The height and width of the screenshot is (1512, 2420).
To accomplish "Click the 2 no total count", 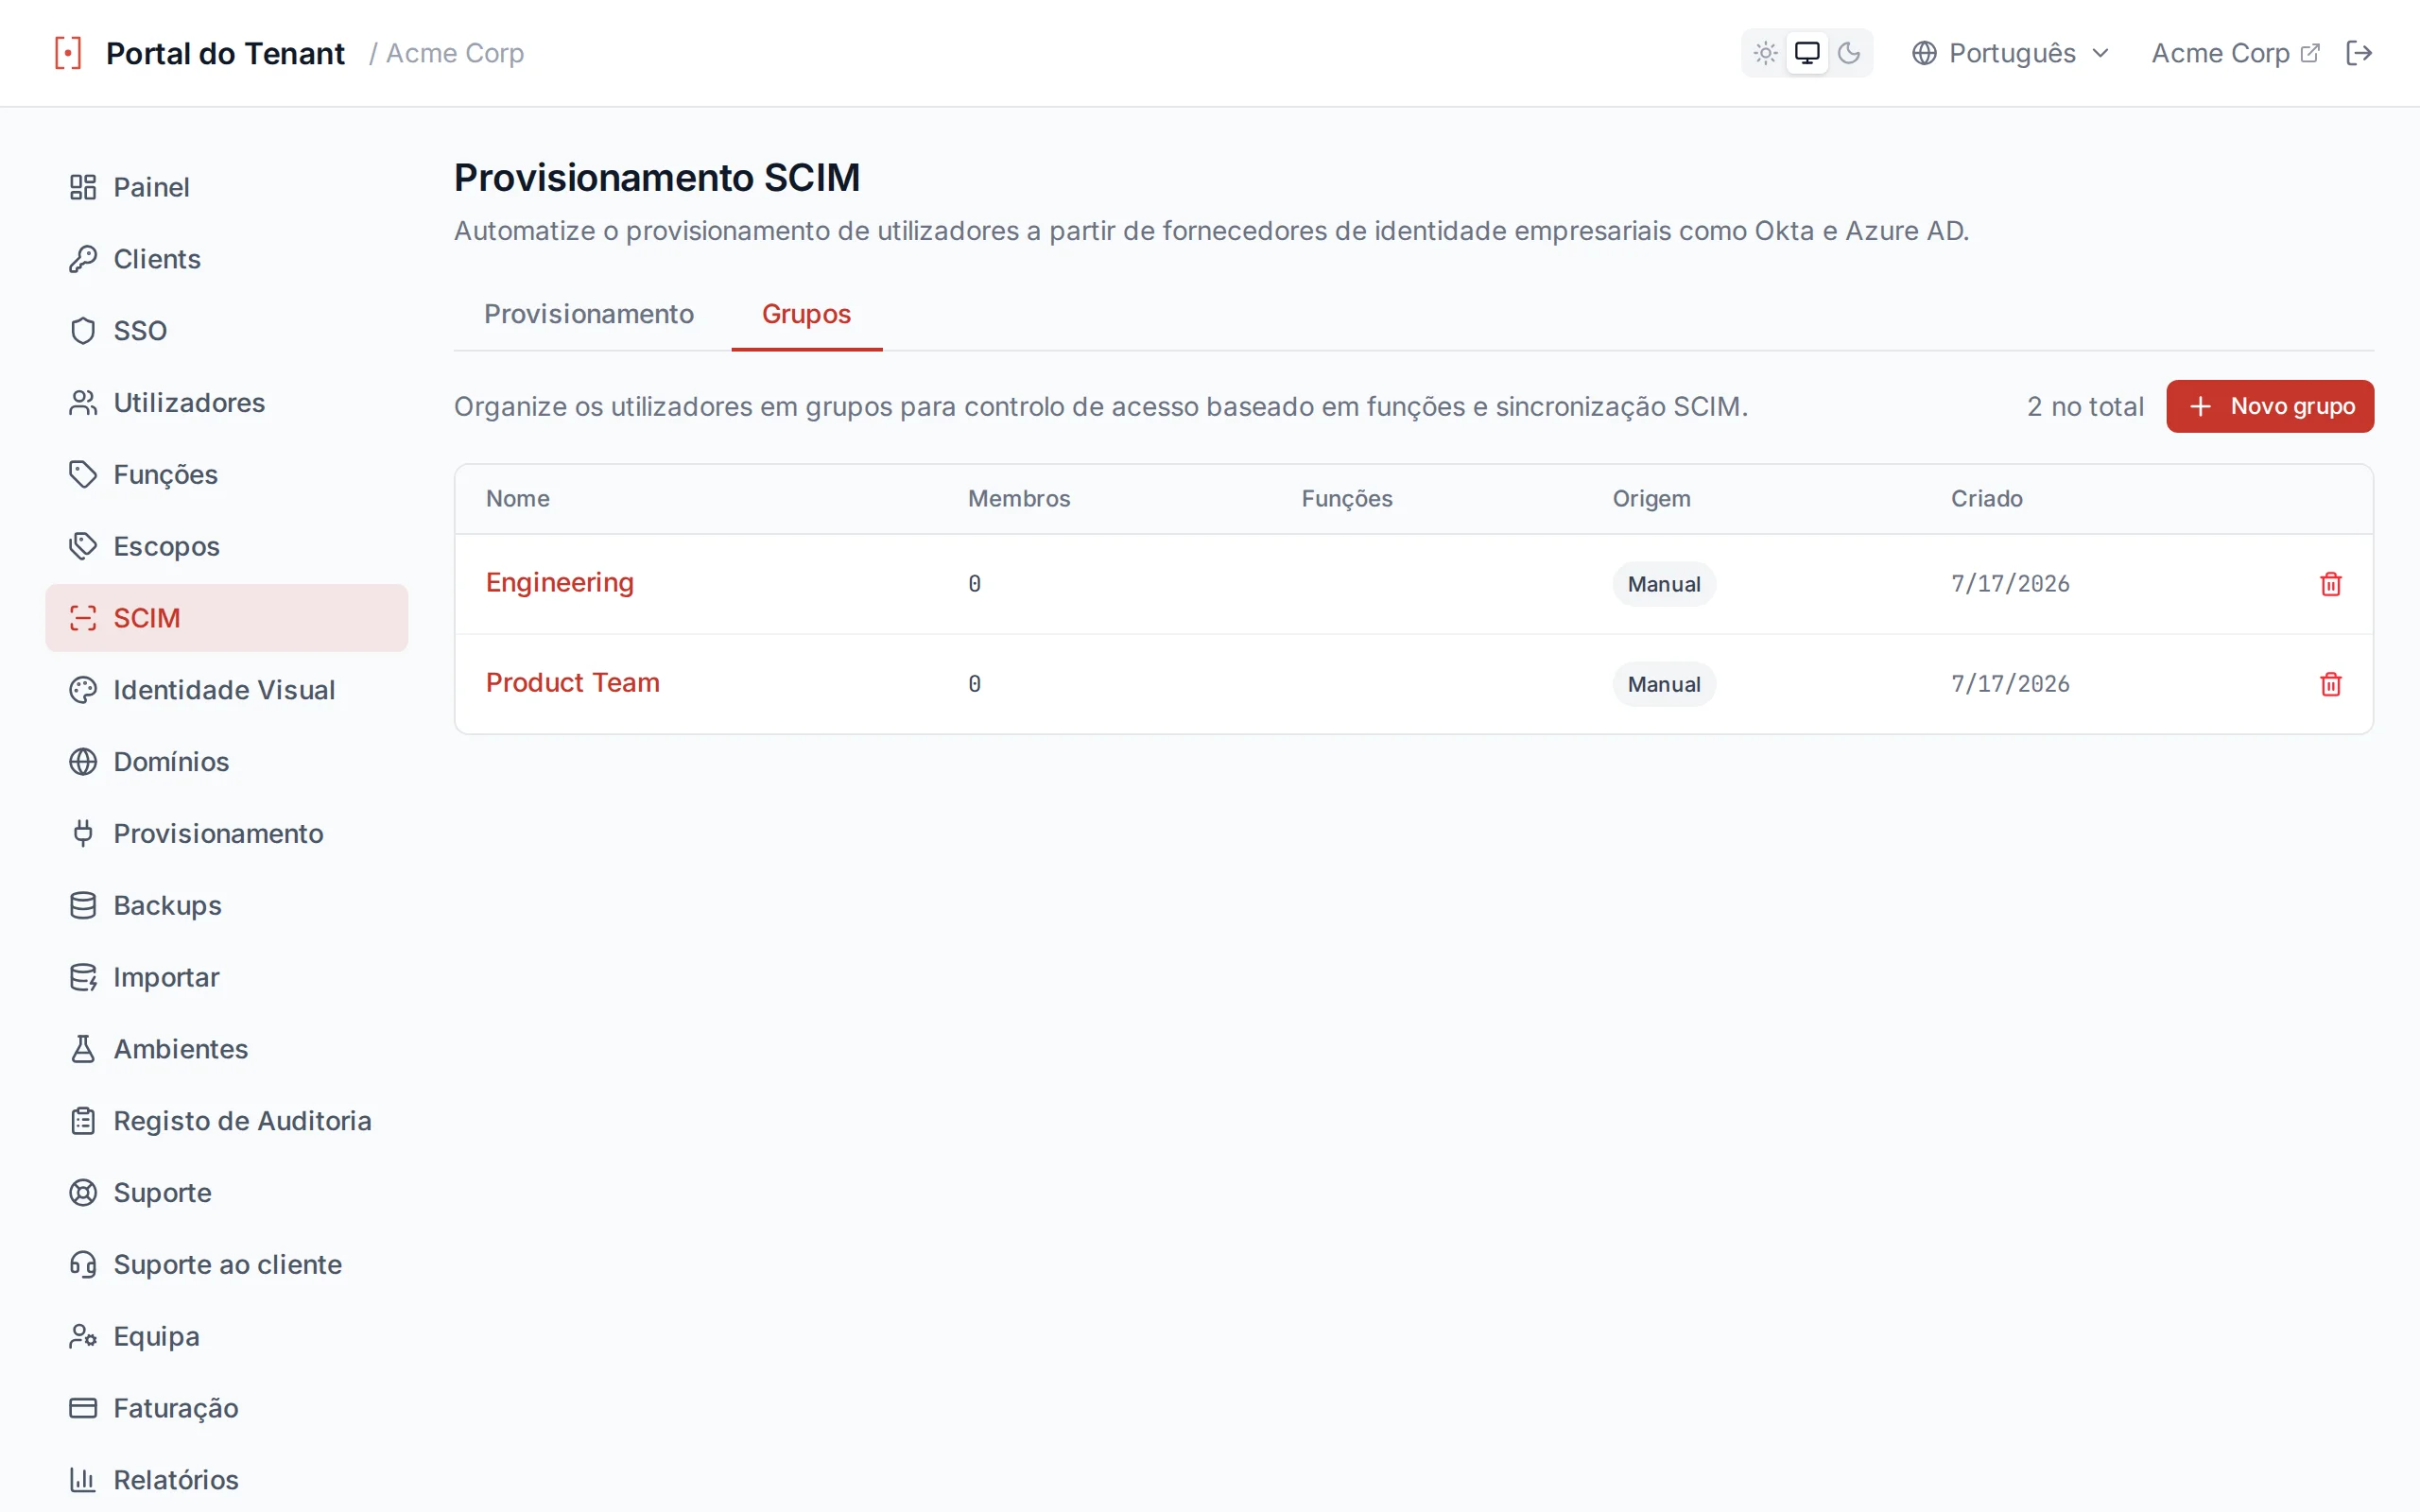I will coord(2085,406).
